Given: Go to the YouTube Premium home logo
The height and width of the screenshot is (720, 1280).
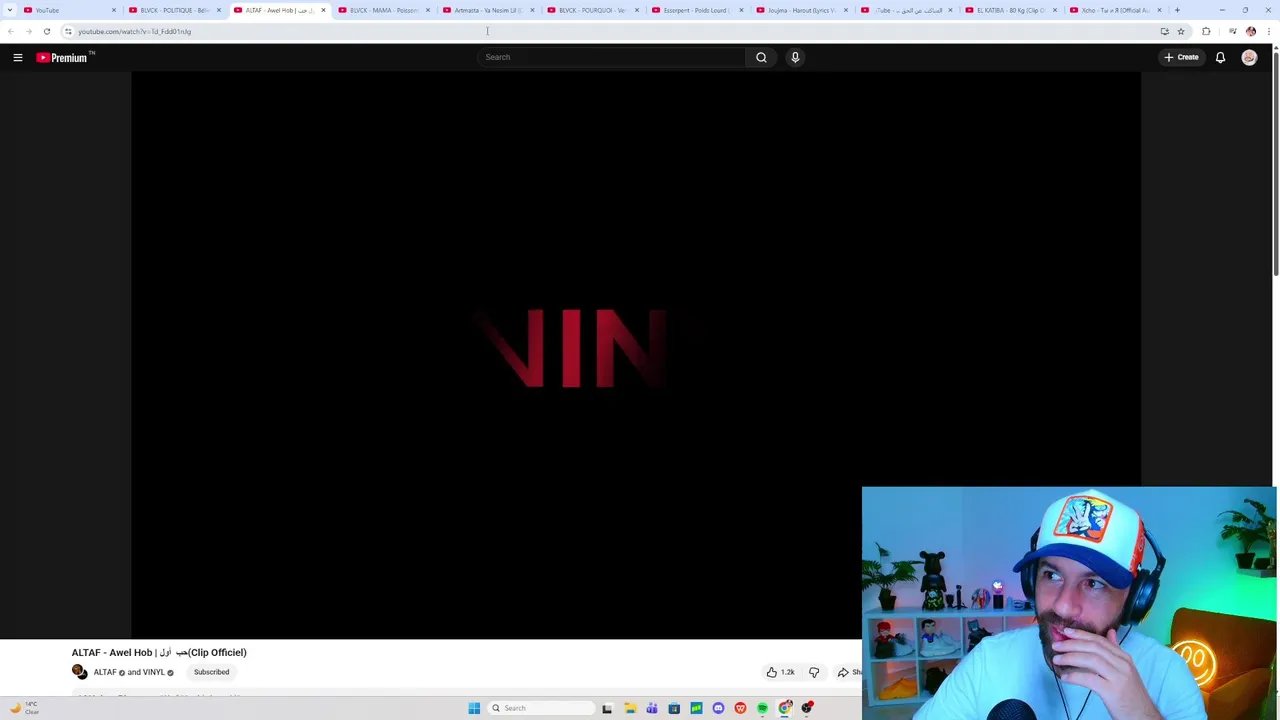Looking at the screenshot, I should [65, 58].
